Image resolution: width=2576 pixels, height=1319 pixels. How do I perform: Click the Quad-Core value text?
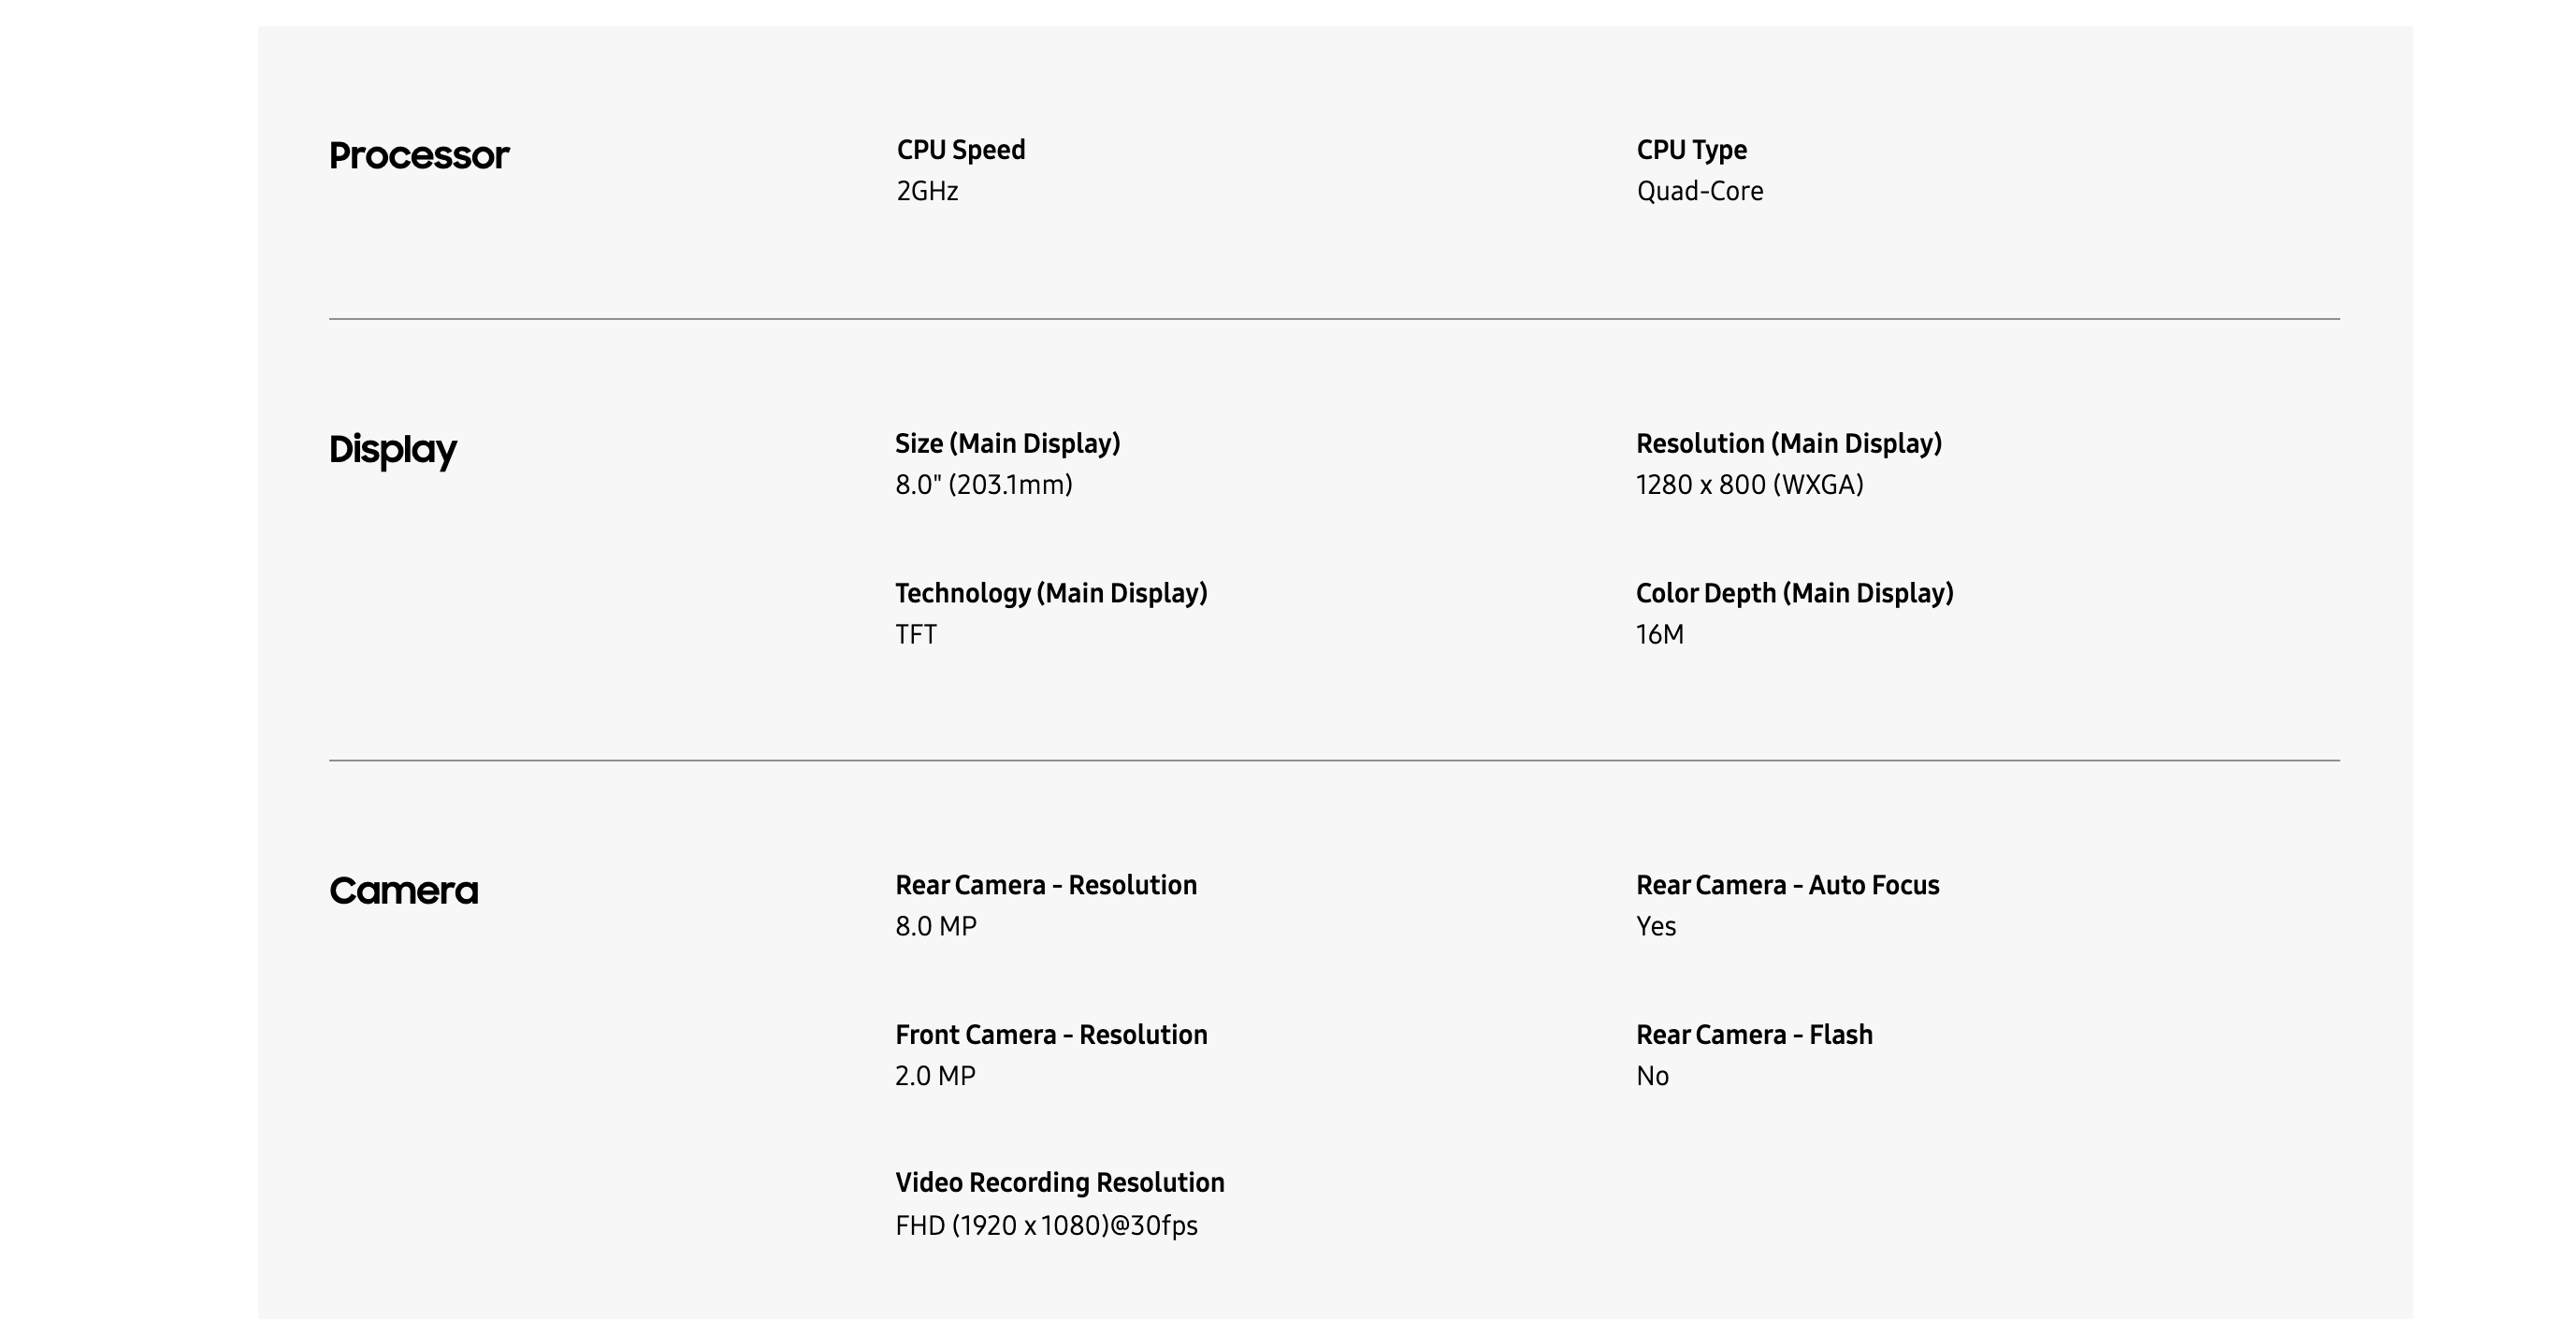1700,191
